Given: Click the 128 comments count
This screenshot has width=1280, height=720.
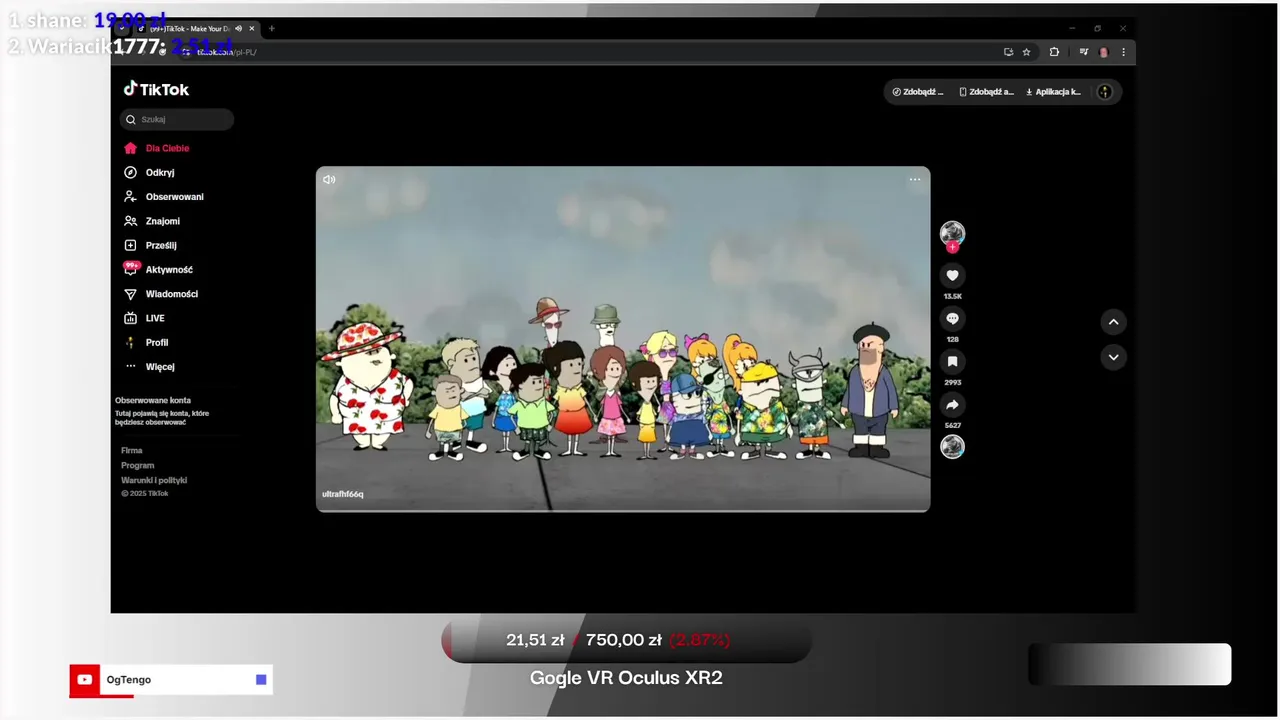Looking at the screenshot, I should (x=952, y=340).
